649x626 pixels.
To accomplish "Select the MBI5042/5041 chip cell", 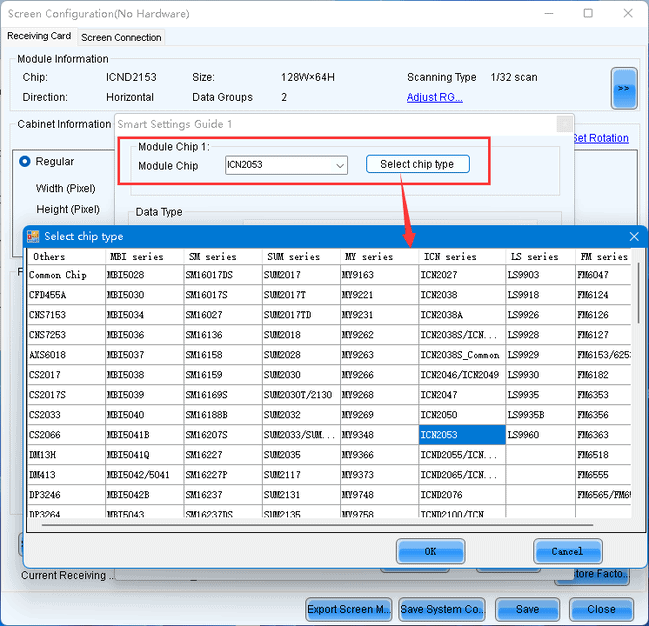I will click(144, 475).
